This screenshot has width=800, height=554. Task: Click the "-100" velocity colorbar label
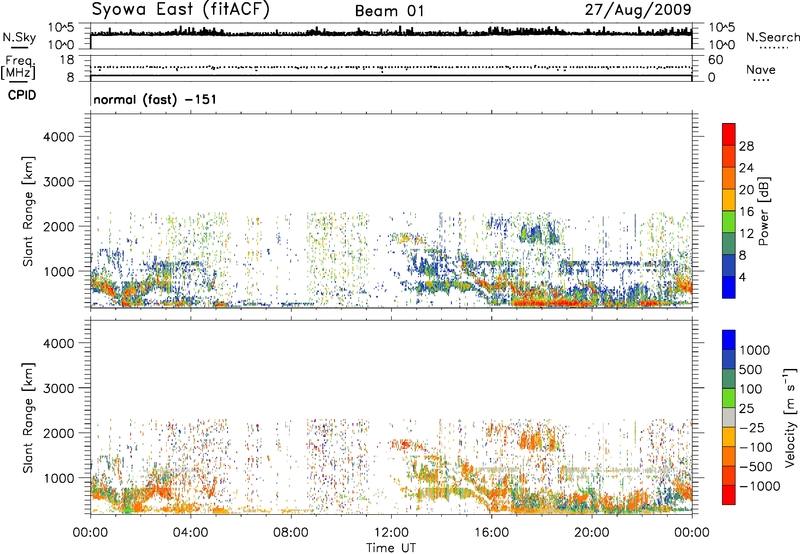pos(756,447)
